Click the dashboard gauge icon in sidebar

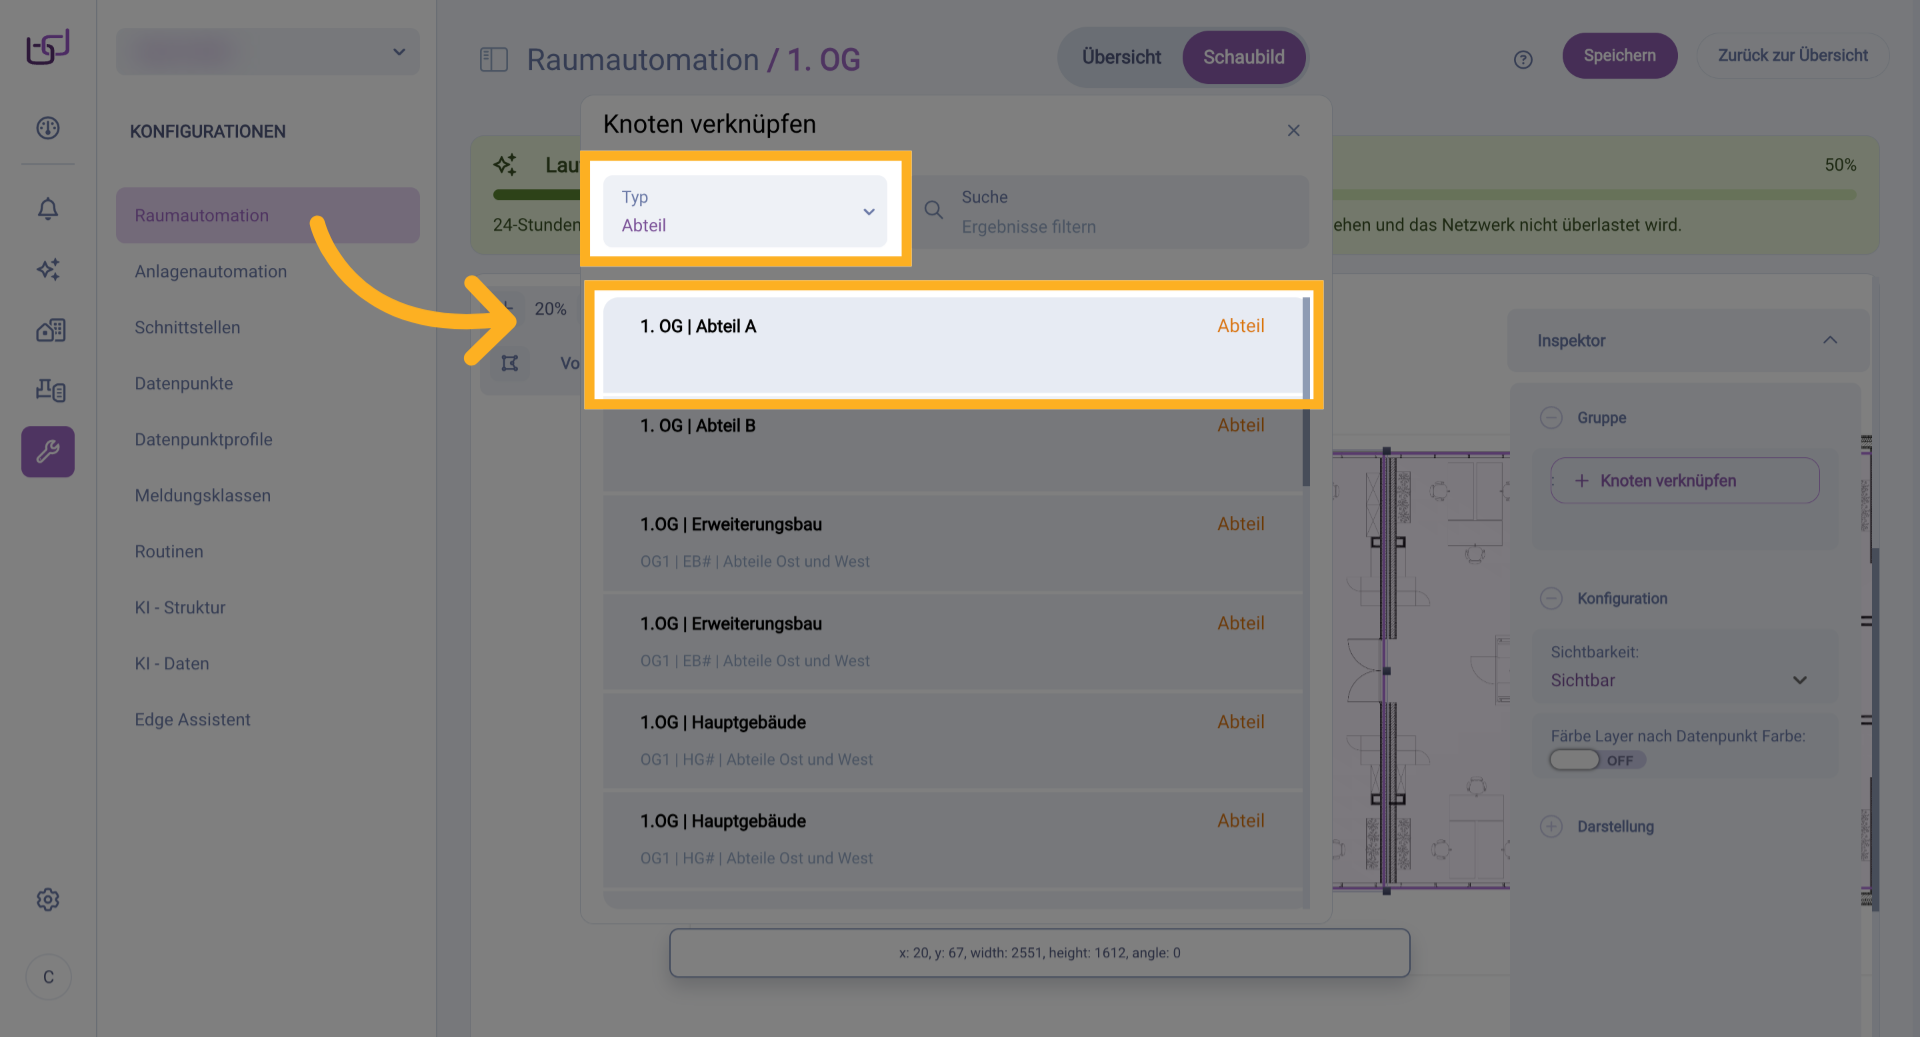[48, 128]
